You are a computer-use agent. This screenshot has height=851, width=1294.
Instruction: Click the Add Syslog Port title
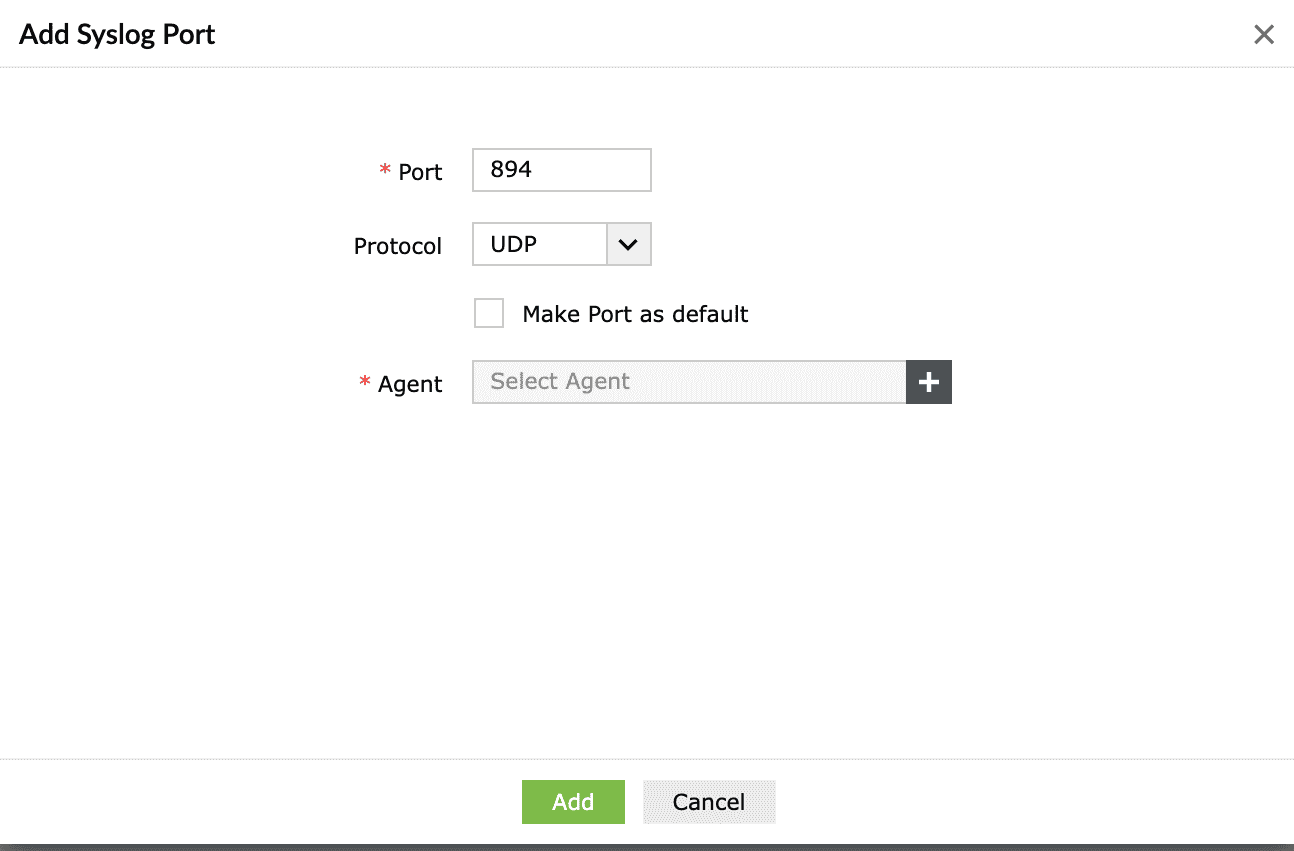coord(116,33)
